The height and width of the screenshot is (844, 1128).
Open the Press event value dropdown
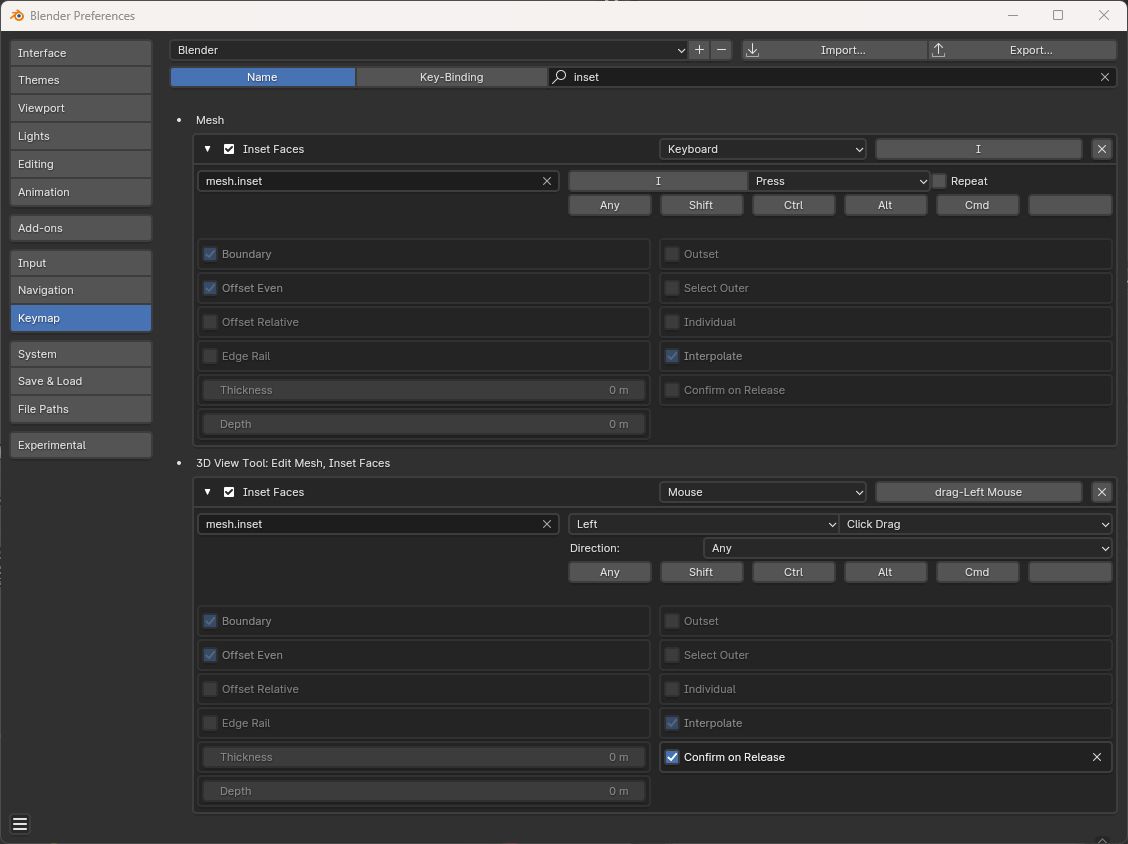[839, 181]
